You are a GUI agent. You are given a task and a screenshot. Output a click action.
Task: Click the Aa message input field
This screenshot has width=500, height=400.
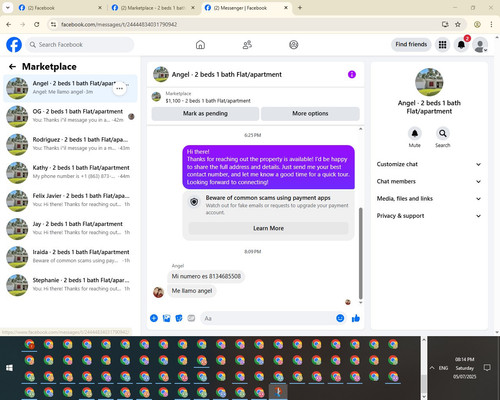[x=267, y=318]
